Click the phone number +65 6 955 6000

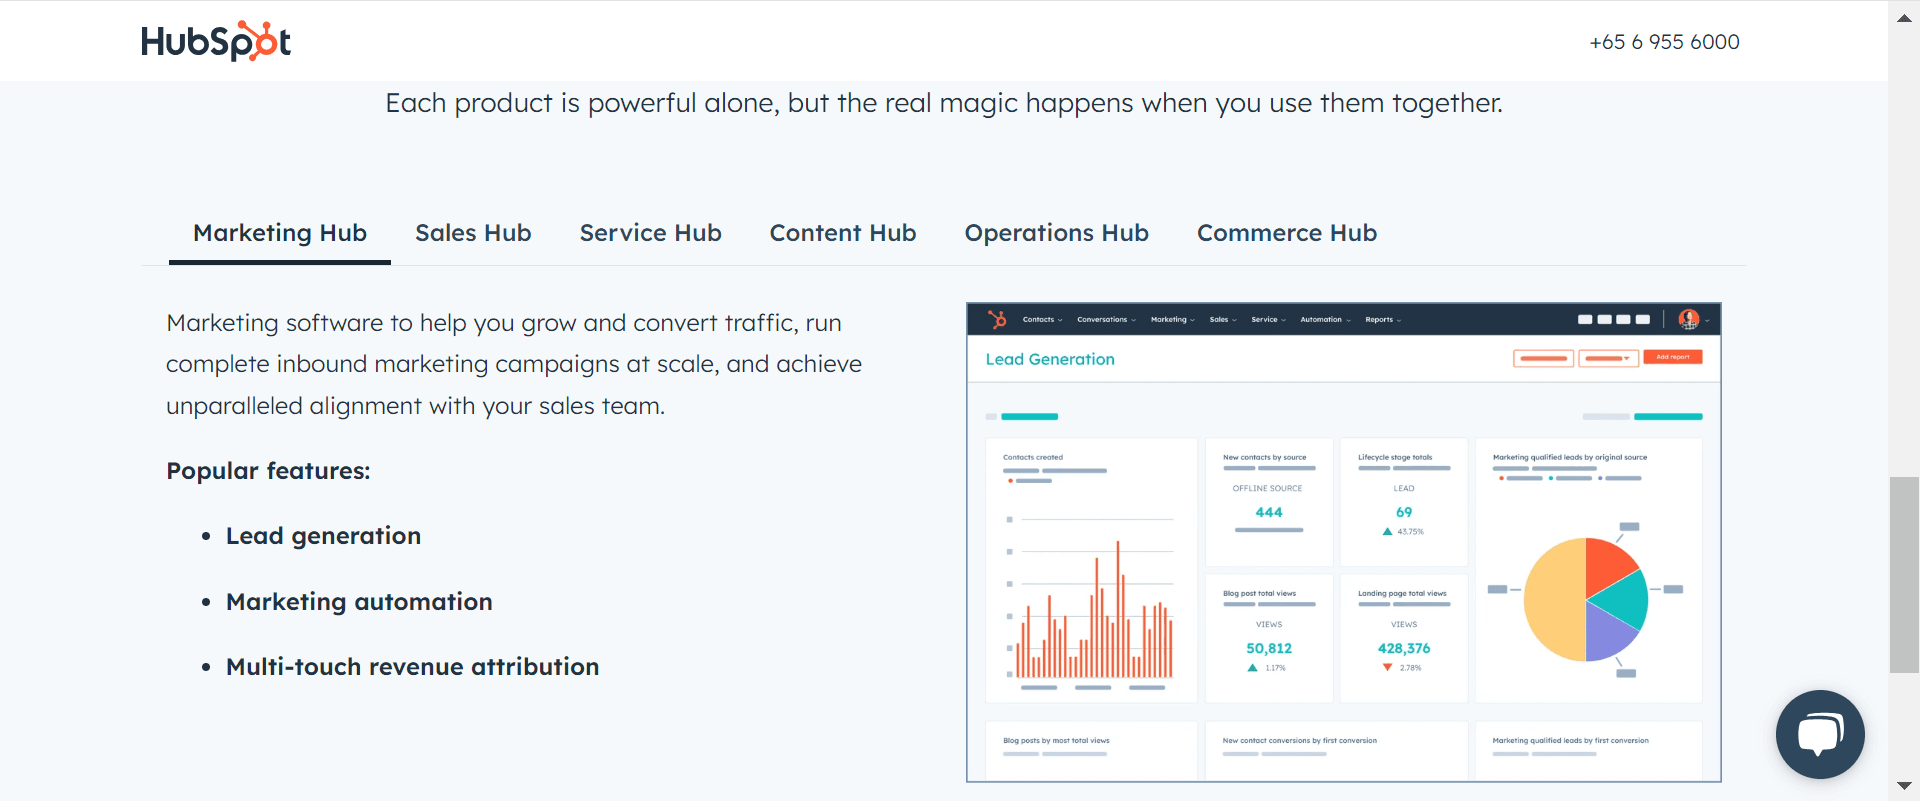coord(1664,42)
